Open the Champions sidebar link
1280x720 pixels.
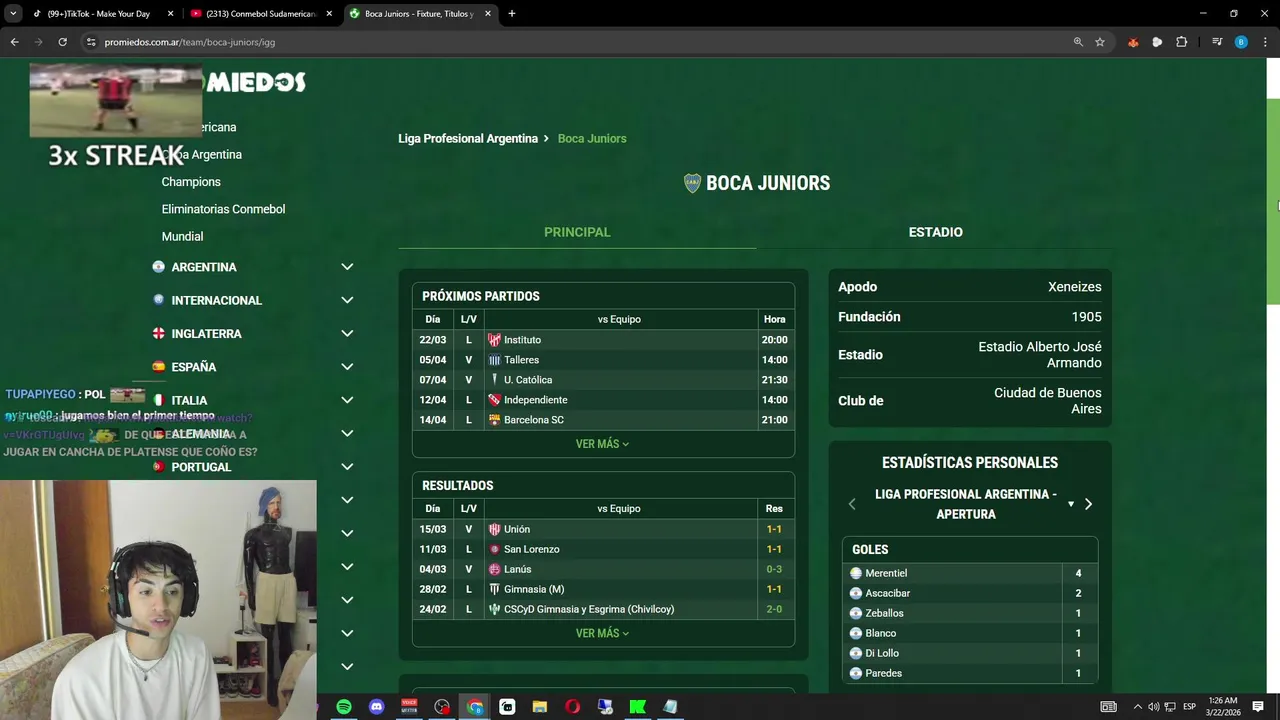tap(191, 182)
